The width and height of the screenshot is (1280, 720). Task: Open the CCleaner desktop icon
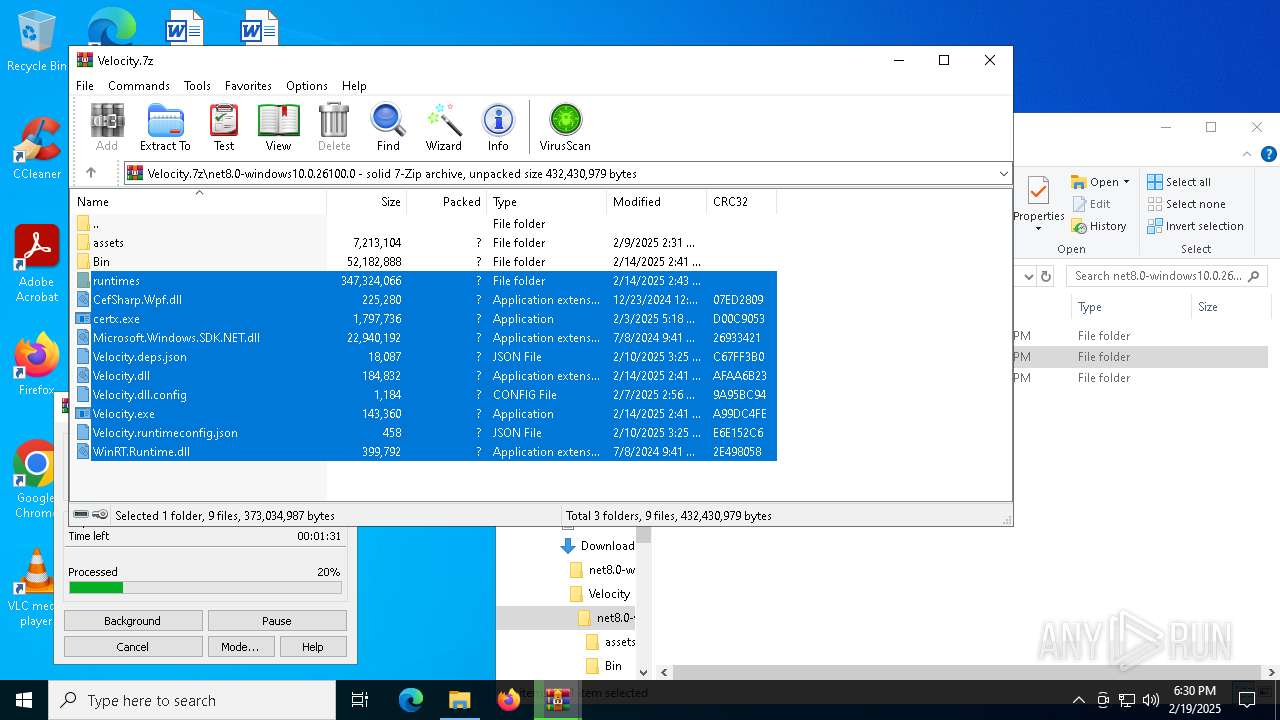tap(36, 148)
